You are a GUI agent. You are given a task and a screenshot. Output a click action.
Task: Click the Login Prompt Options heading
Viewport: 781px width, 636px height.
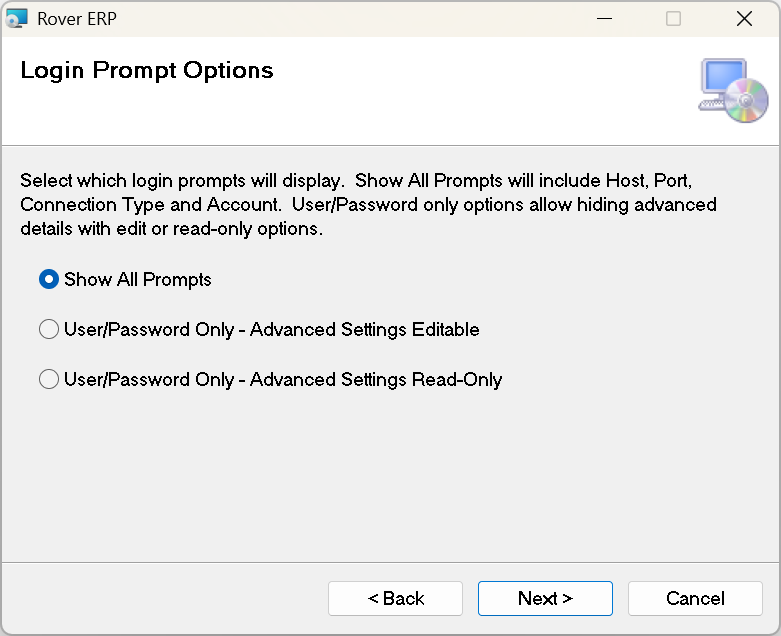(147, 70)
